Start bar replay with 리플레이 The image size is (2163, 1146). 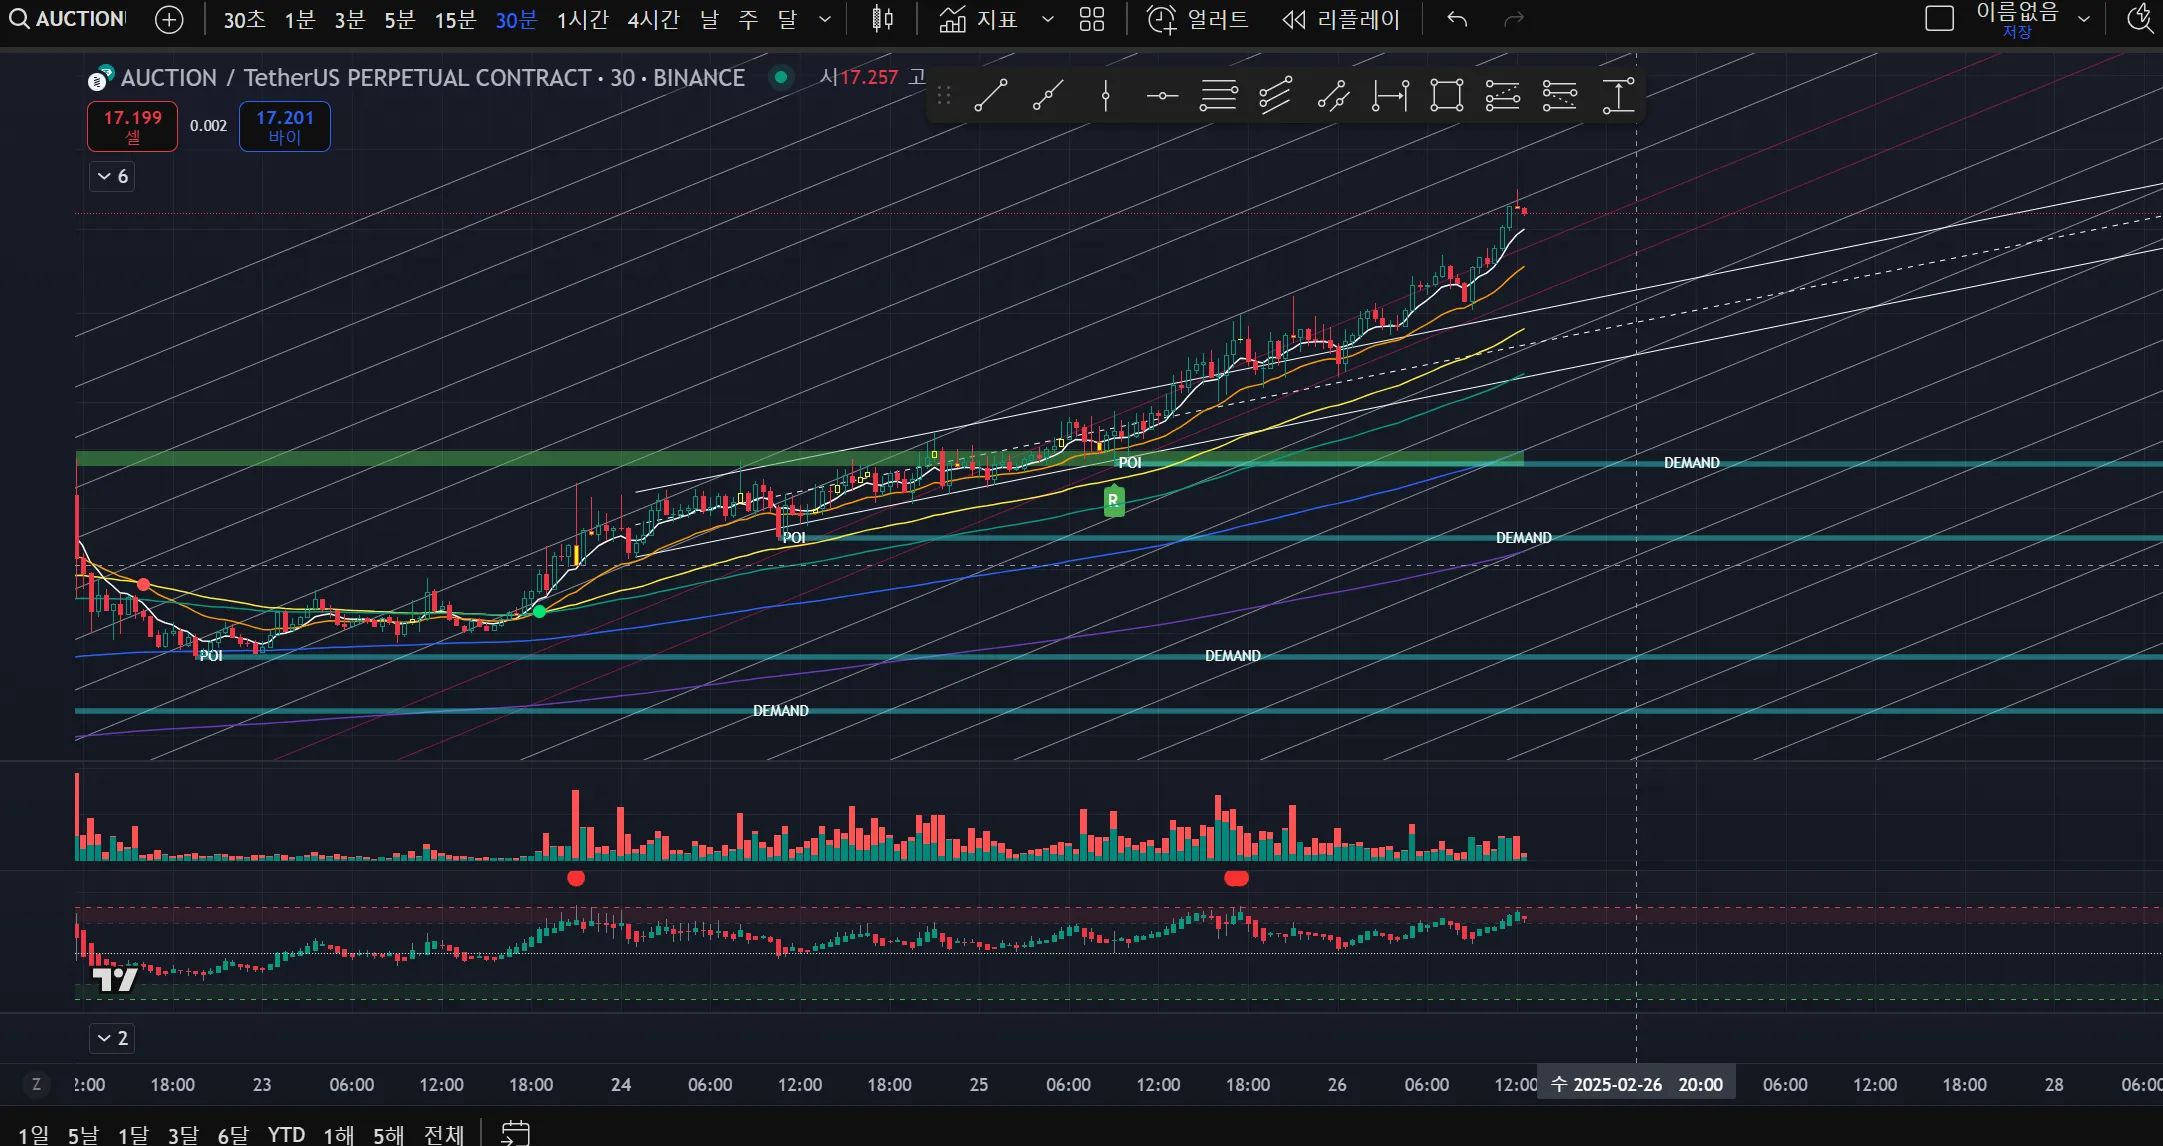1341,19
